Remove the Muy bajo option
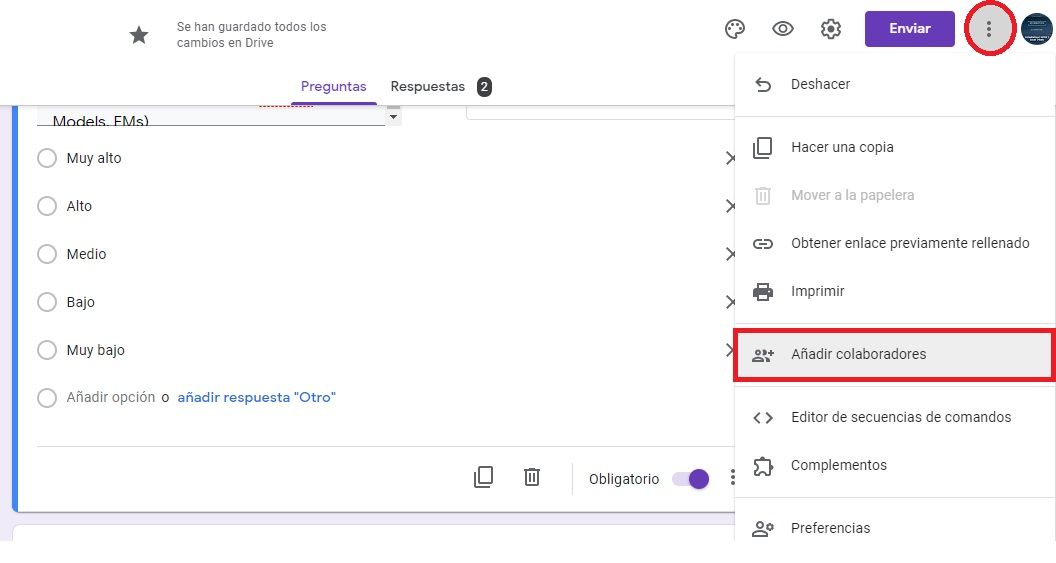 coord(729,350)
